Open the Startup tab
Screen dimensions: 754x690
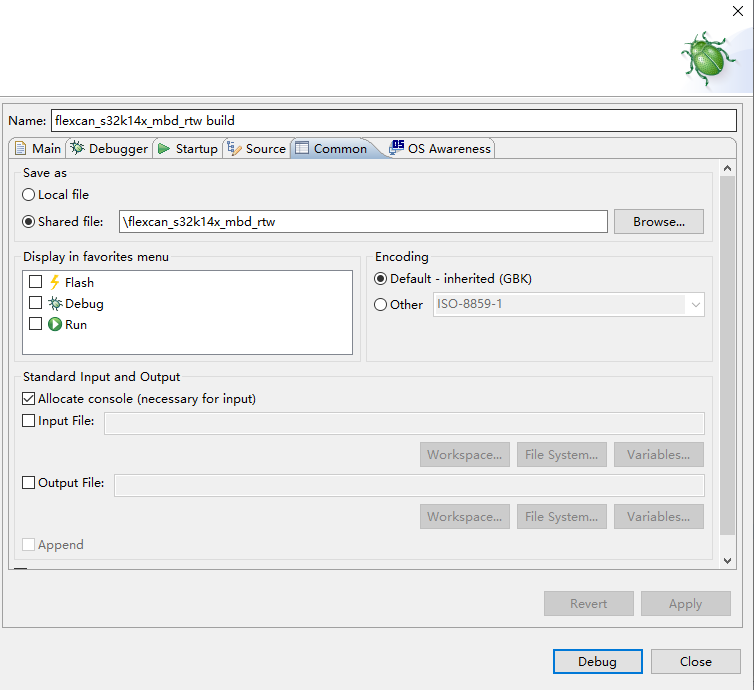188,149
